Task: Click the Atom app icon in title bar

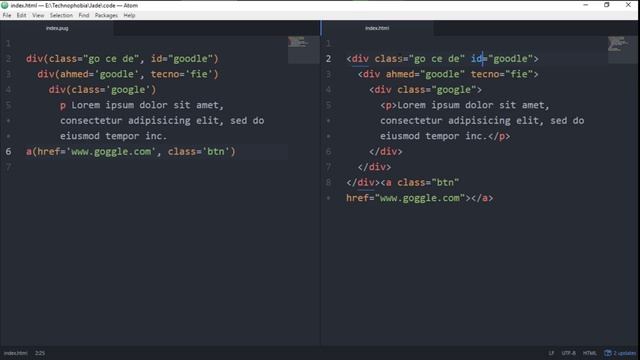Action: (x=5, y=5)
